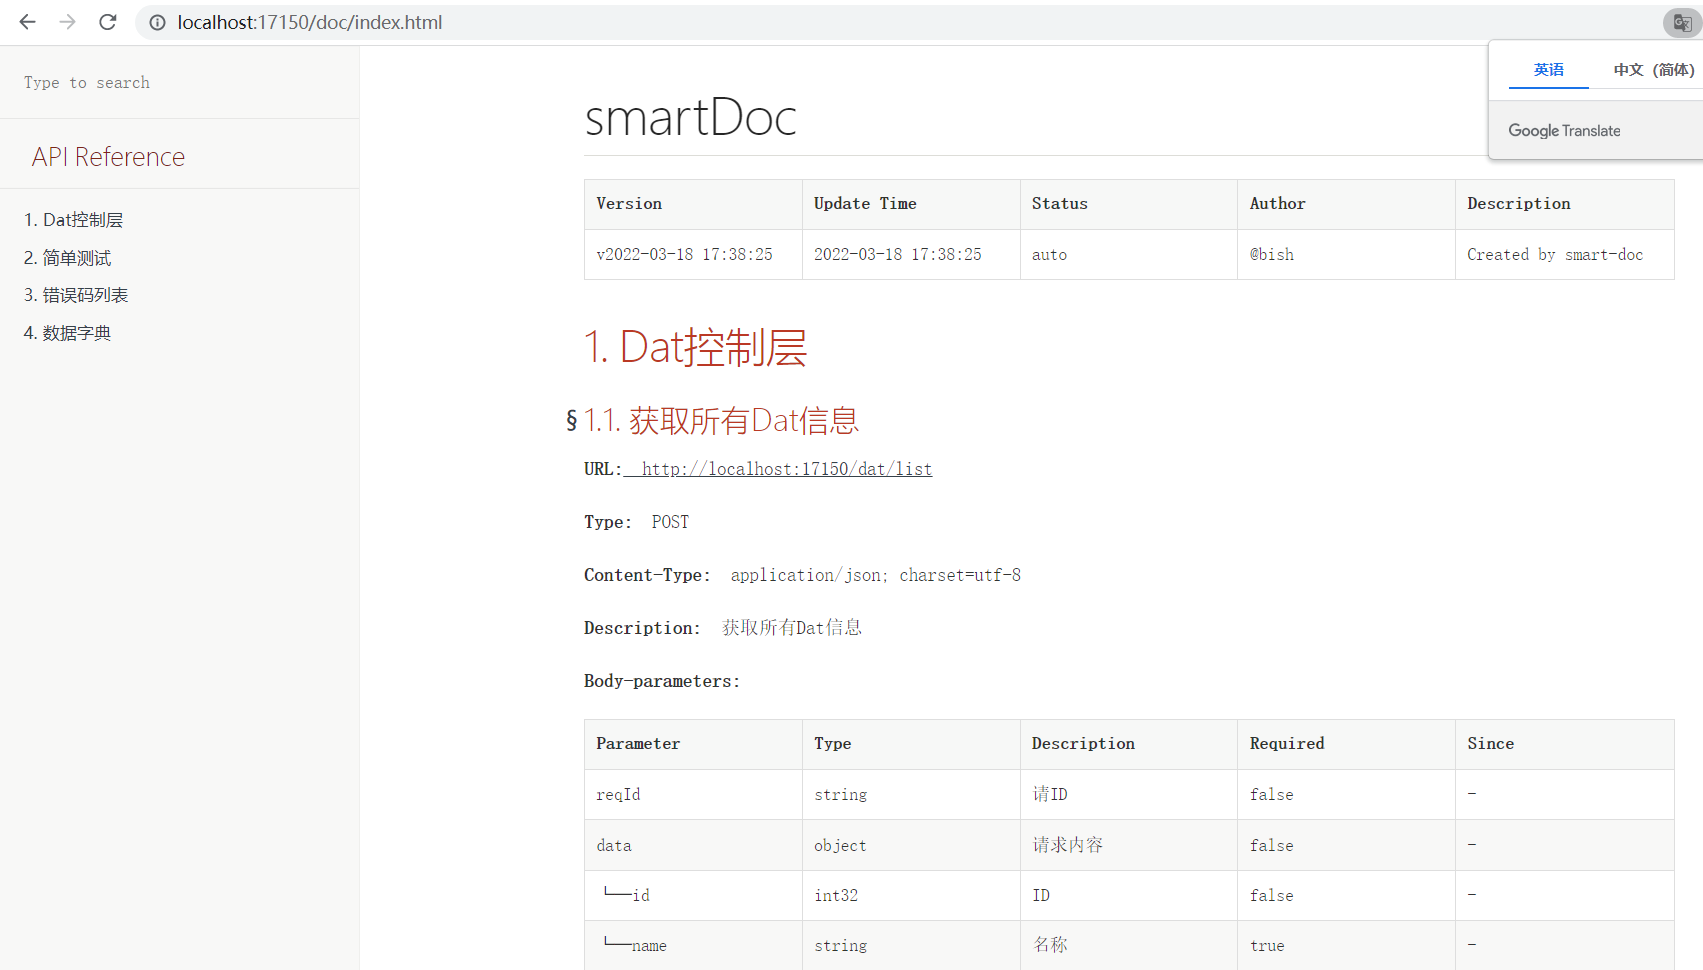The width and height of the screenshot is (1703, 970).
Task: Click the auto status cell
Action: (1129, 255)
